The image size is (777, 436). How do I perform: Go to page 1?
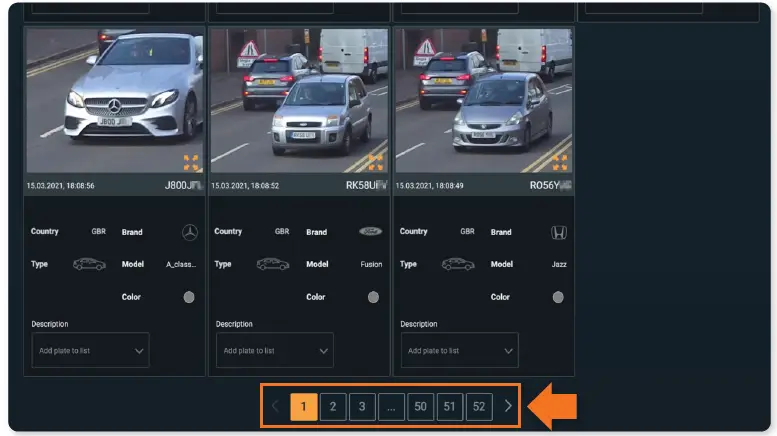tap(304, 407)
